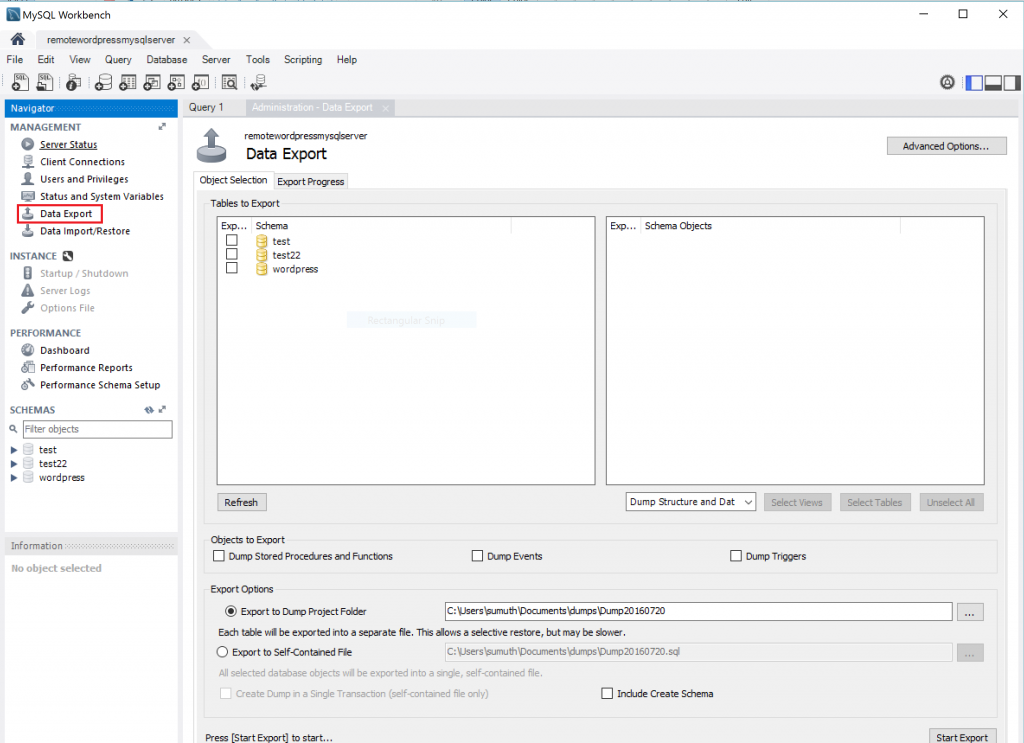Switch to the Export Progress tab
1024x743 pixels.
click(311, 181)
